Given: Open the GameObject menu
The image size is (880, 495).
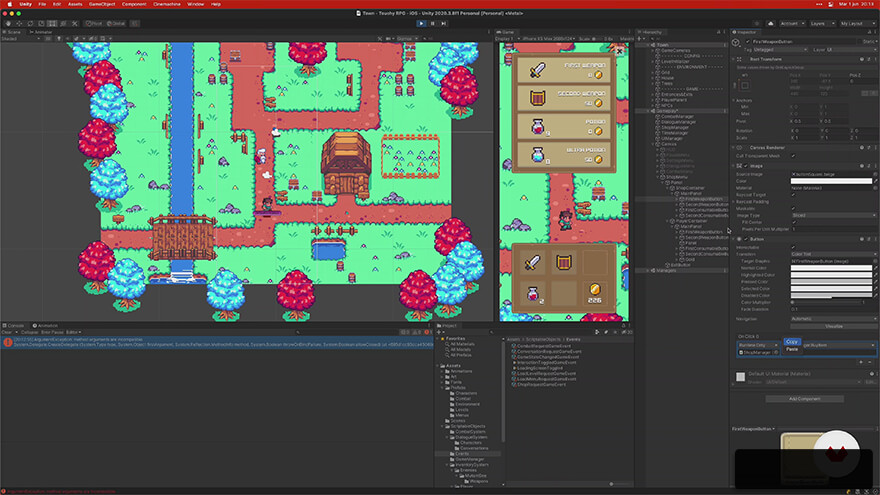Looking at the screenshot, I should click(x=101, y=4).
